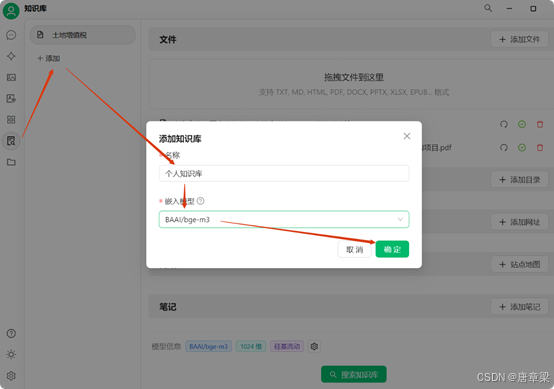Click the 1024 维 dimension tag
Viewport: 554px width, 389px height.
251,347
